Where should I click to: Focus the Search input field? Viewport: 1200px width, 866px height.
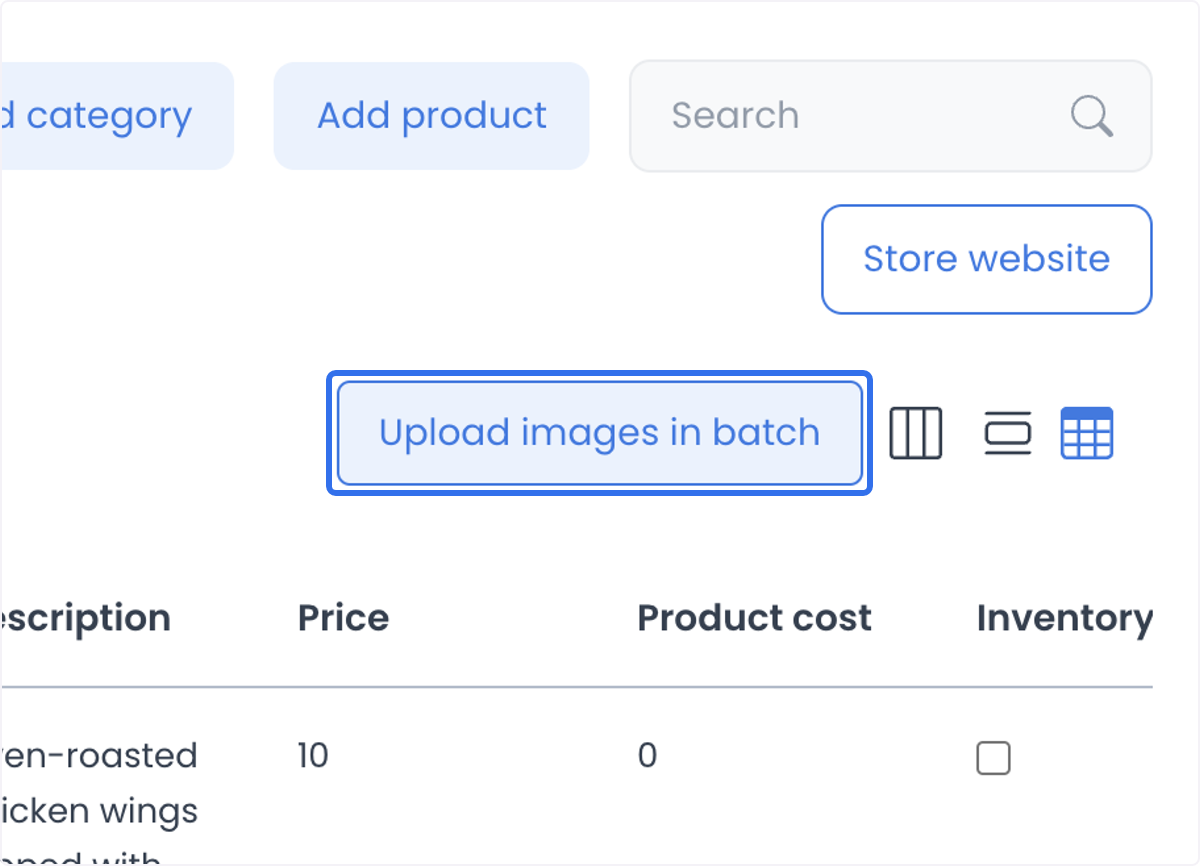890,116
